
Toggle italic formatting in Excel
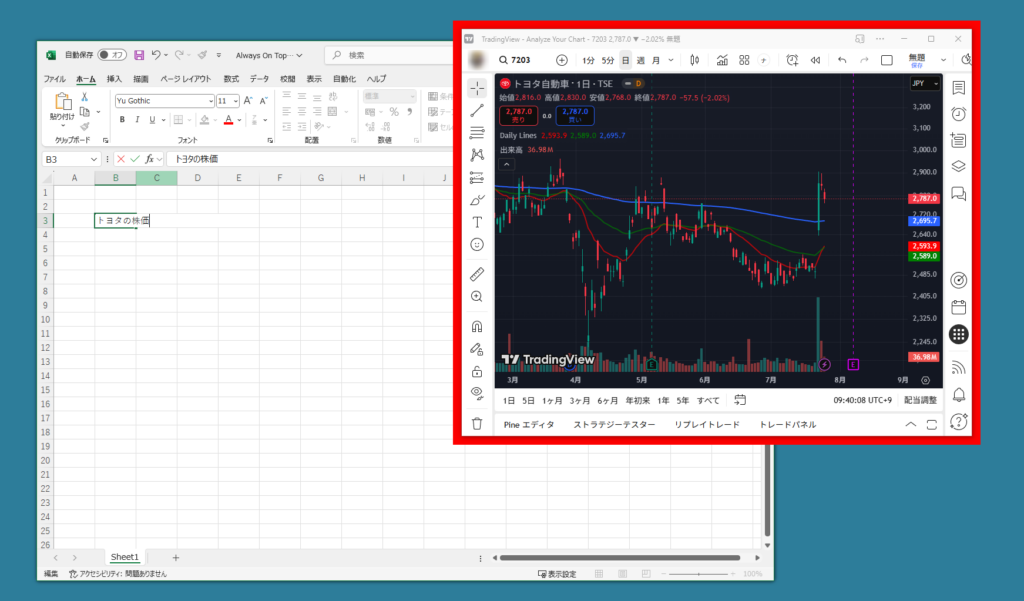137,120
